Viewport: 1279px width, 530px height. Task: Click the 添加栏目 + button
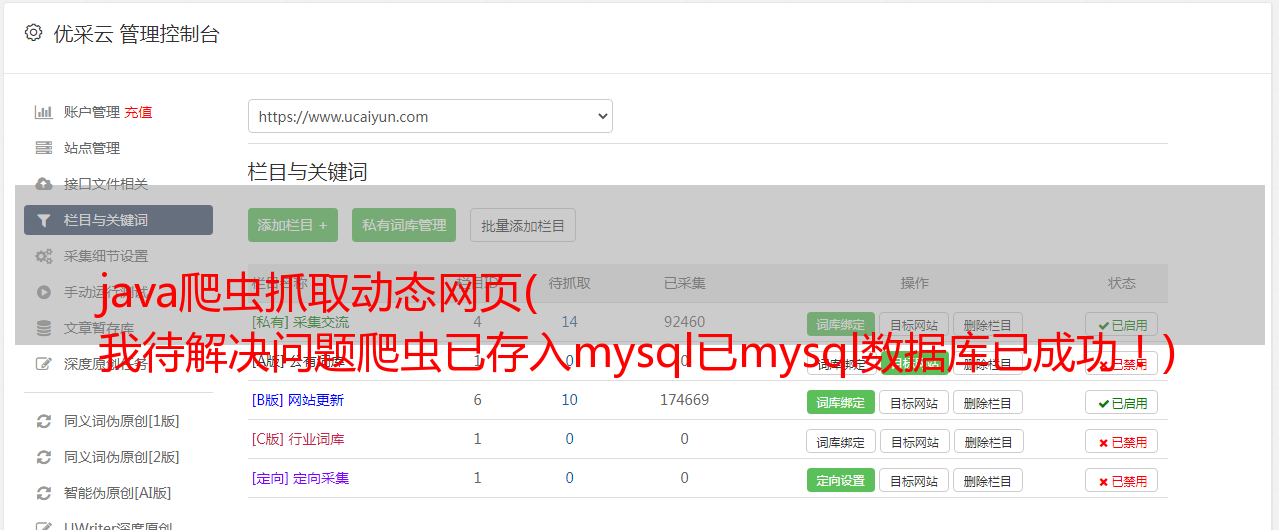(x=293, y=225)
